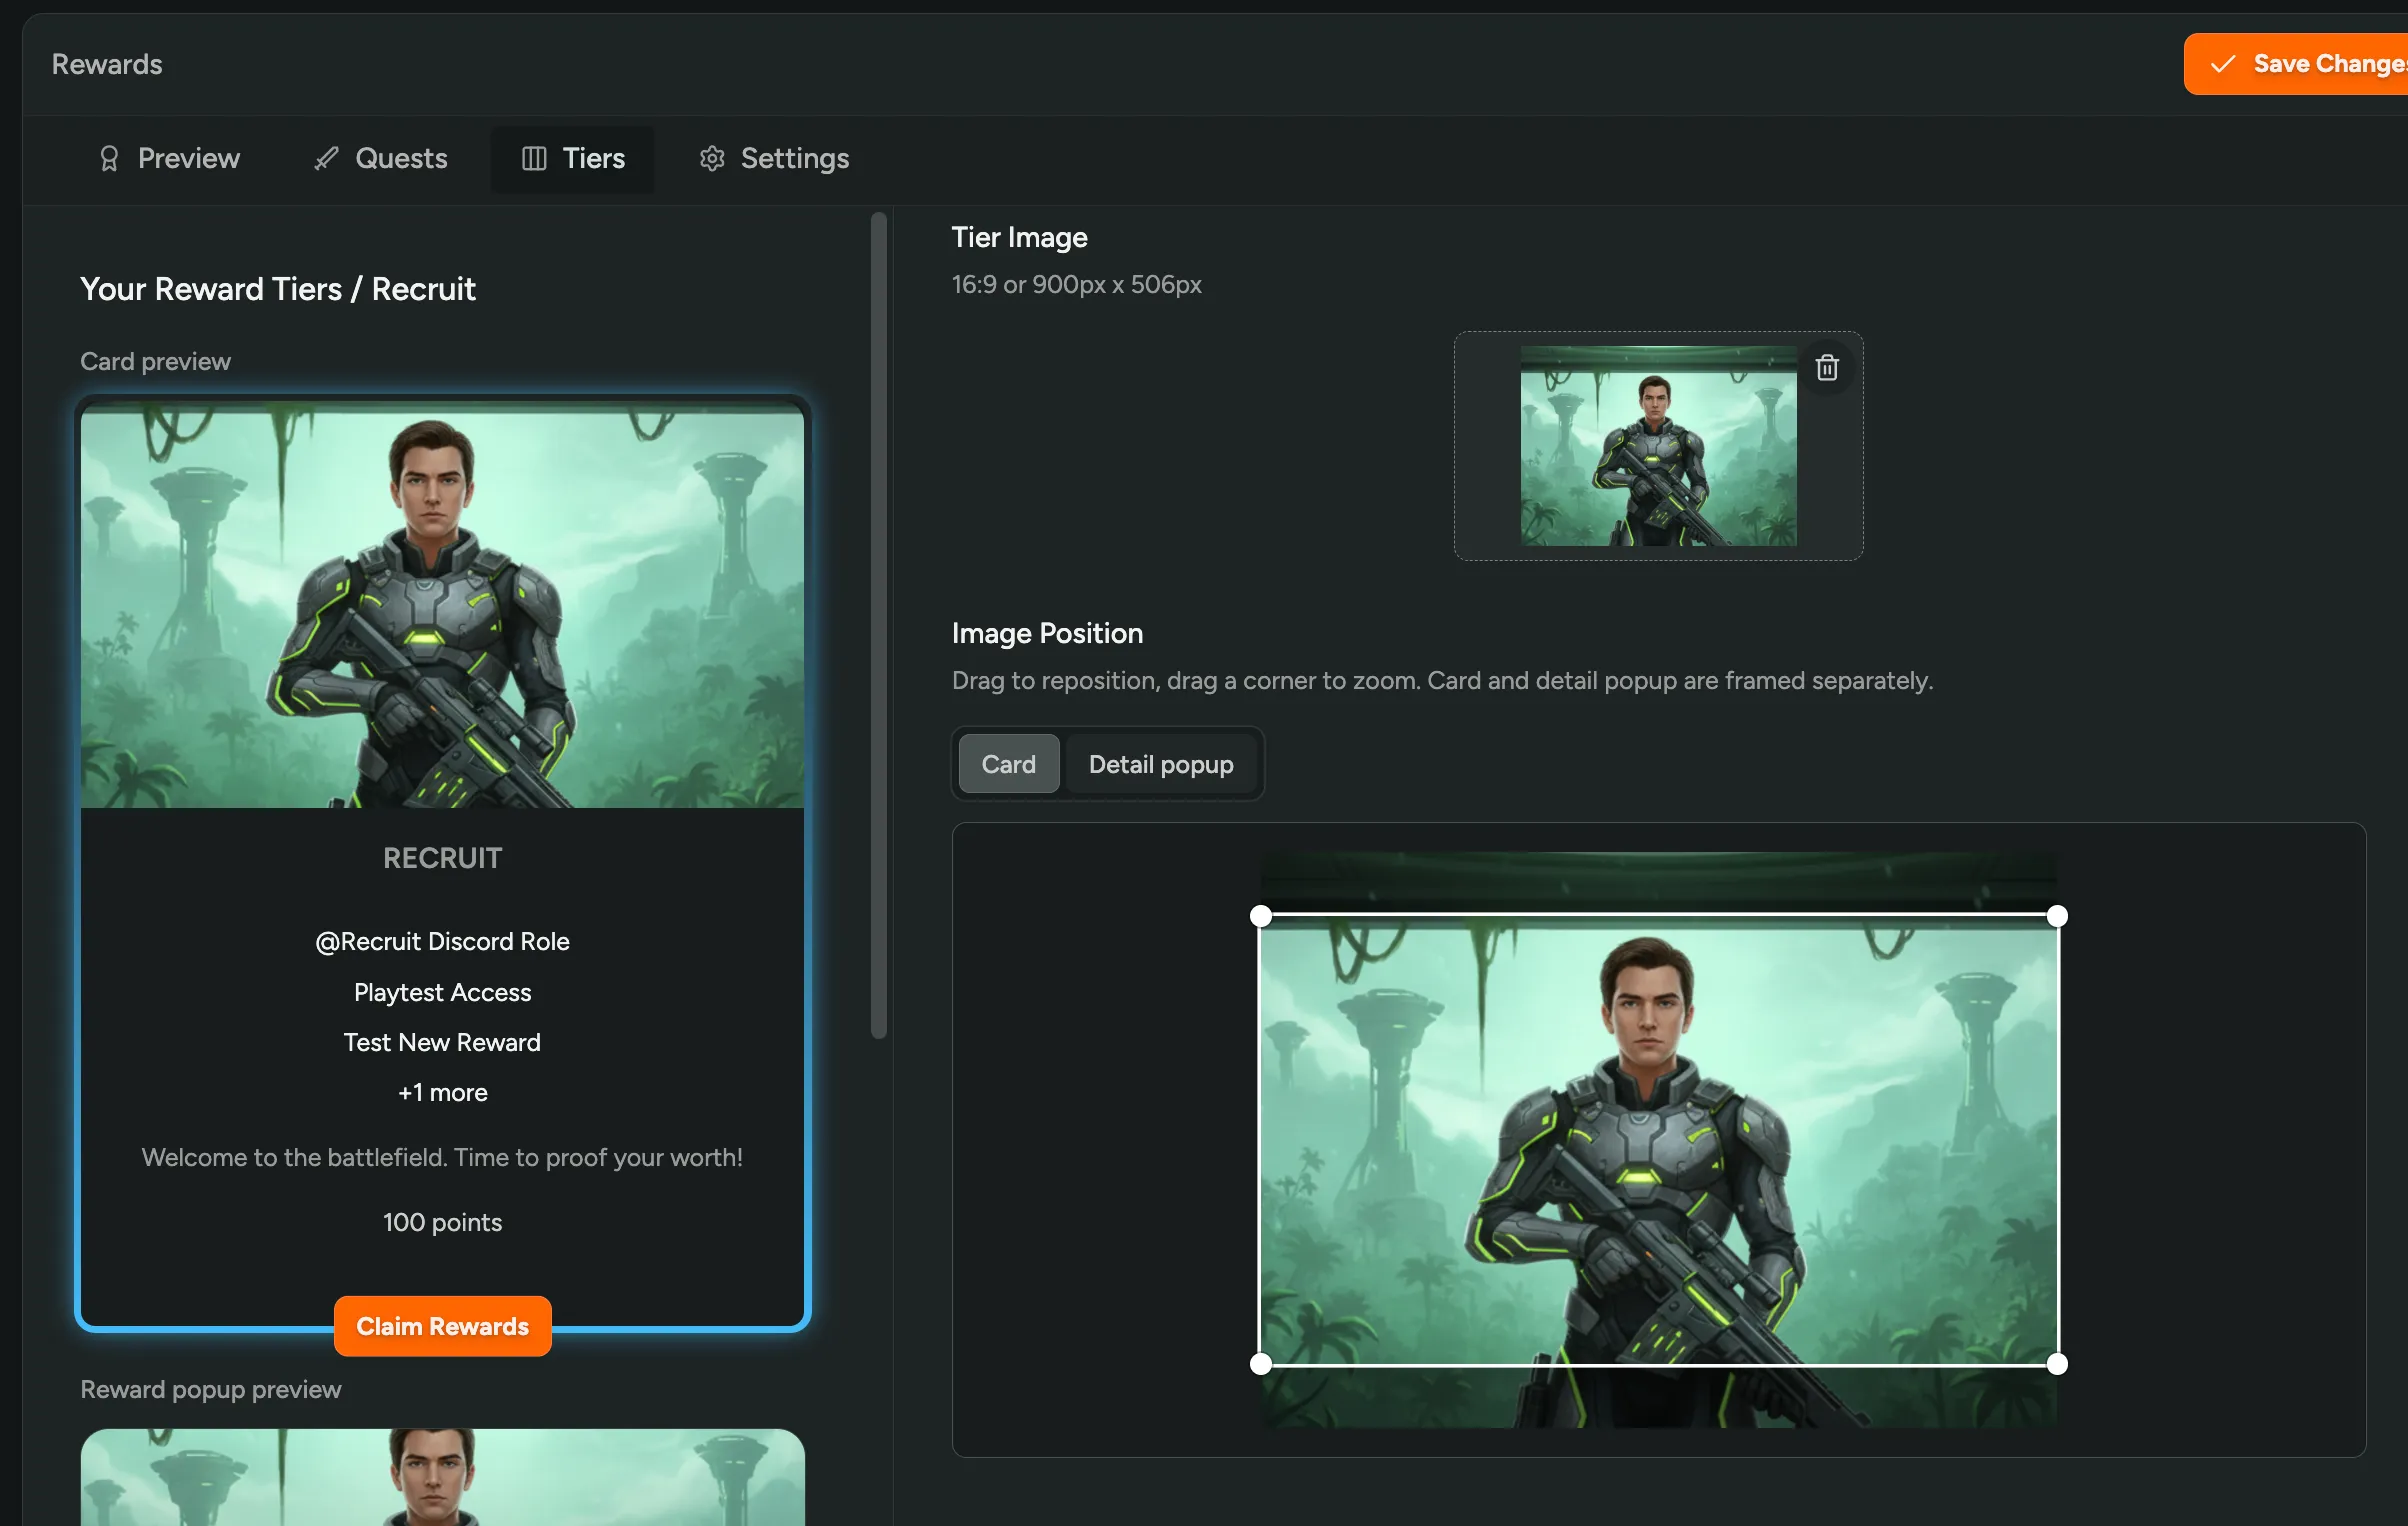The height and width of the screenshot is (1526, 2408).
Task: Click inside the image crop frame
Action: pos(1659,1140)
